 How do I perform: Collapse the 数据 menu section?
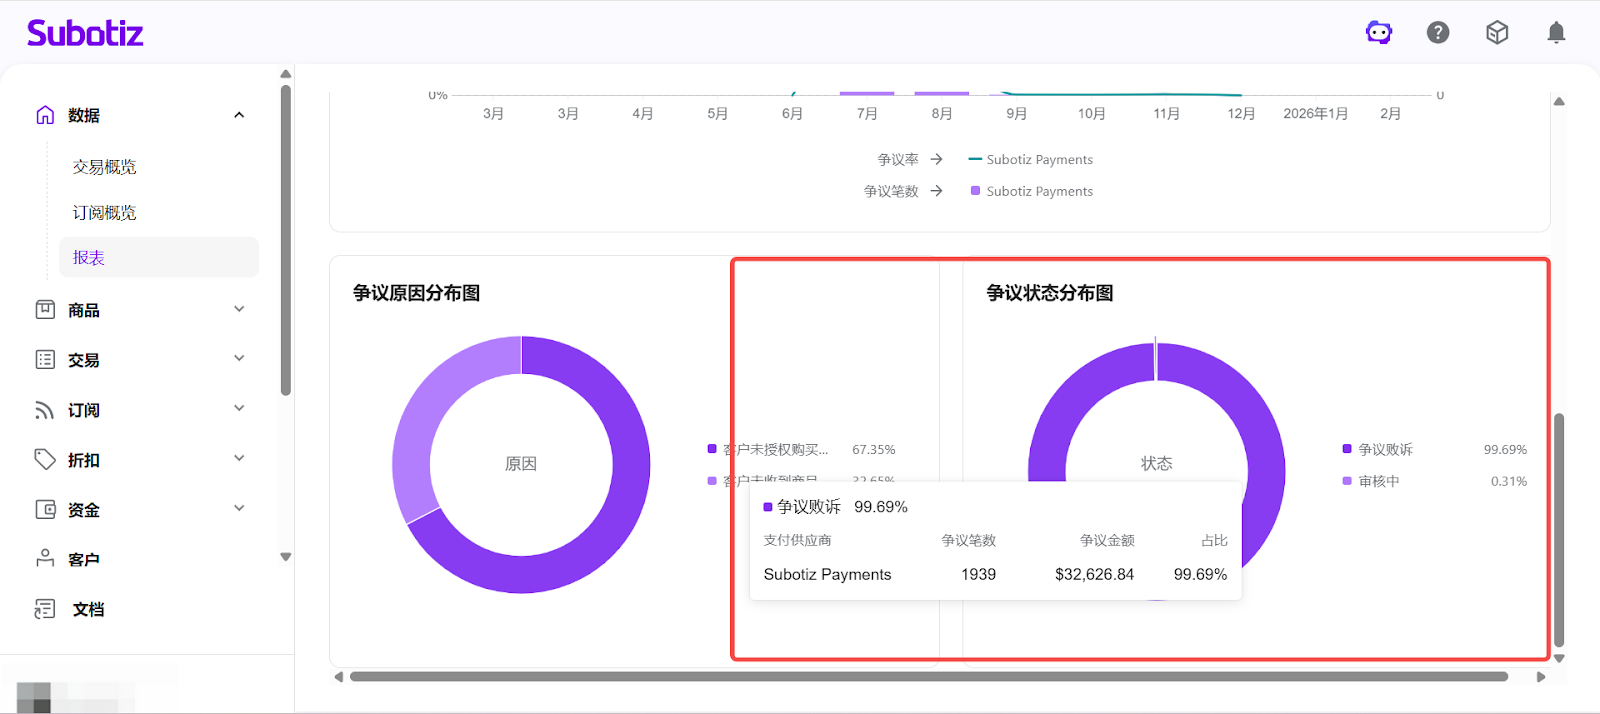pyautogui.click(x=239, y=115)
